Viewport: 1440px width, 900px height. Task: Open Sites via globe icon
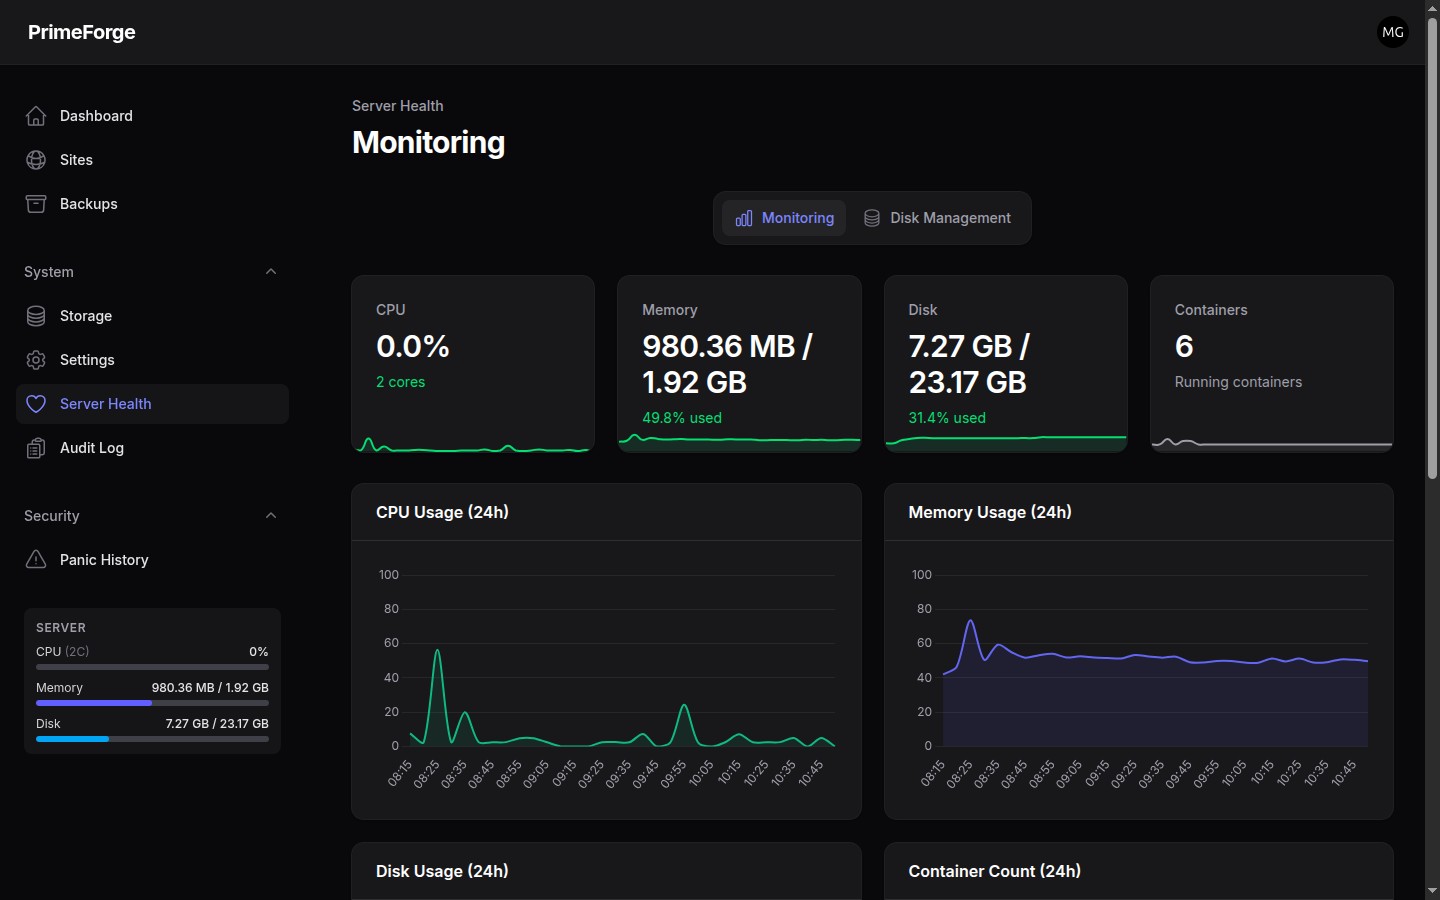[x=36, y=160]
